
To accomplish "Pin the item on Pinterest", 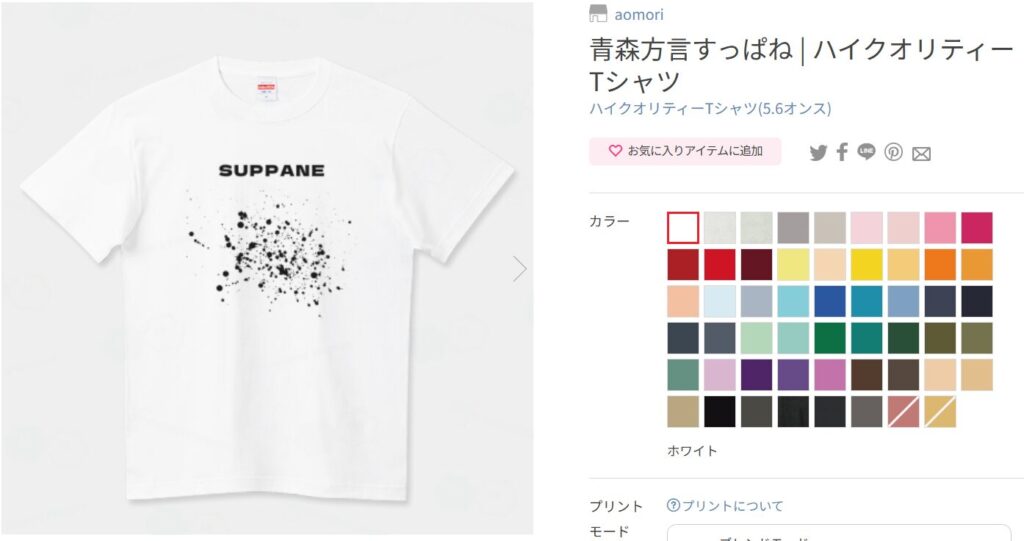I will click(x=893, y=152).
